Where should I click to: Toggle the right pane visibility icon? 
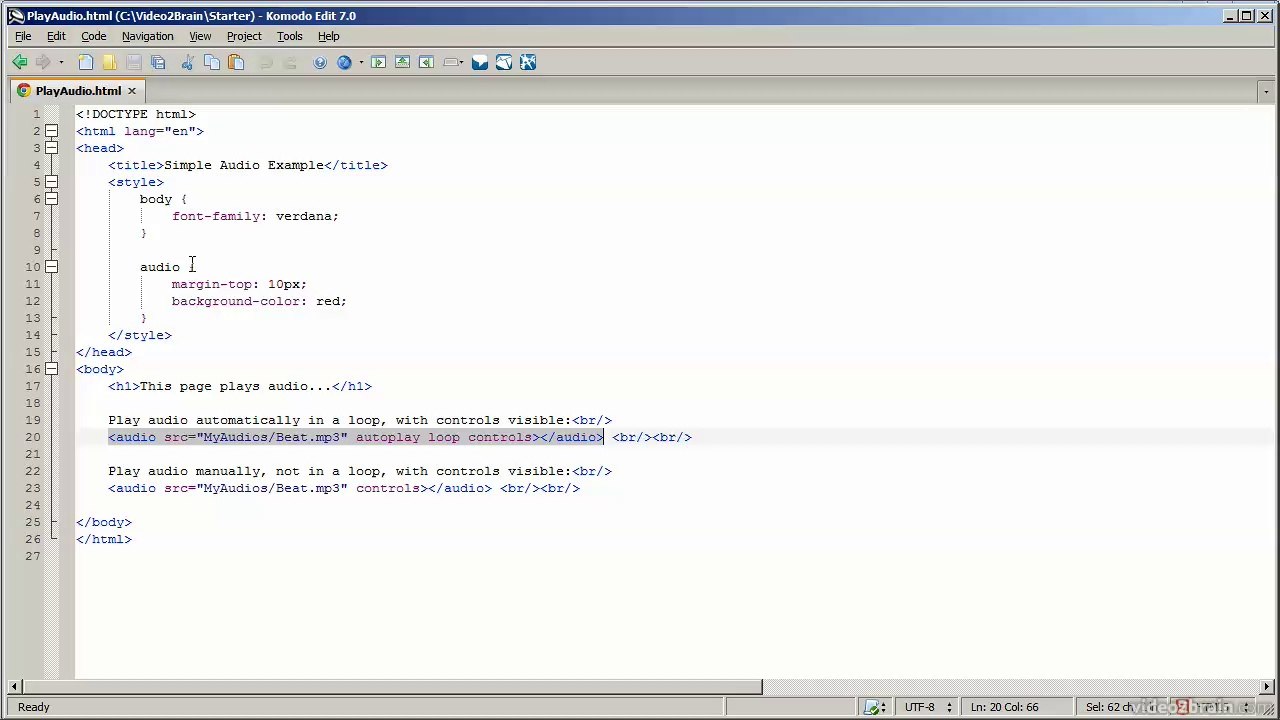pos(426,63)
